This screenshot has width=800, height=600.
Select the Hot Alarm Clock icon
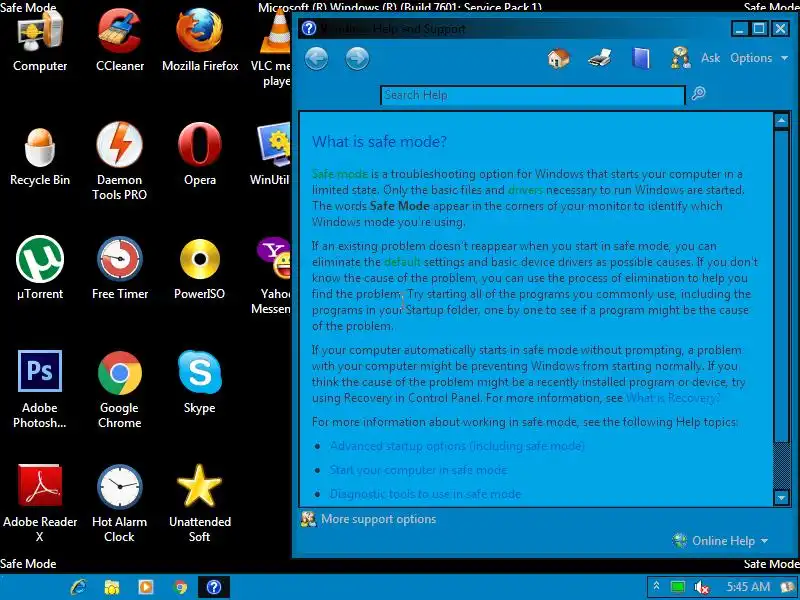coord(120,504)
